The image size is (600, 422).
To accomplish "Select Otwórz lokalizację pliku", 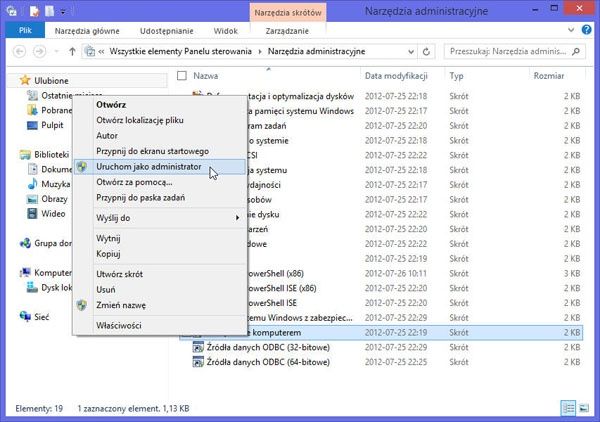I will [159, 120].
